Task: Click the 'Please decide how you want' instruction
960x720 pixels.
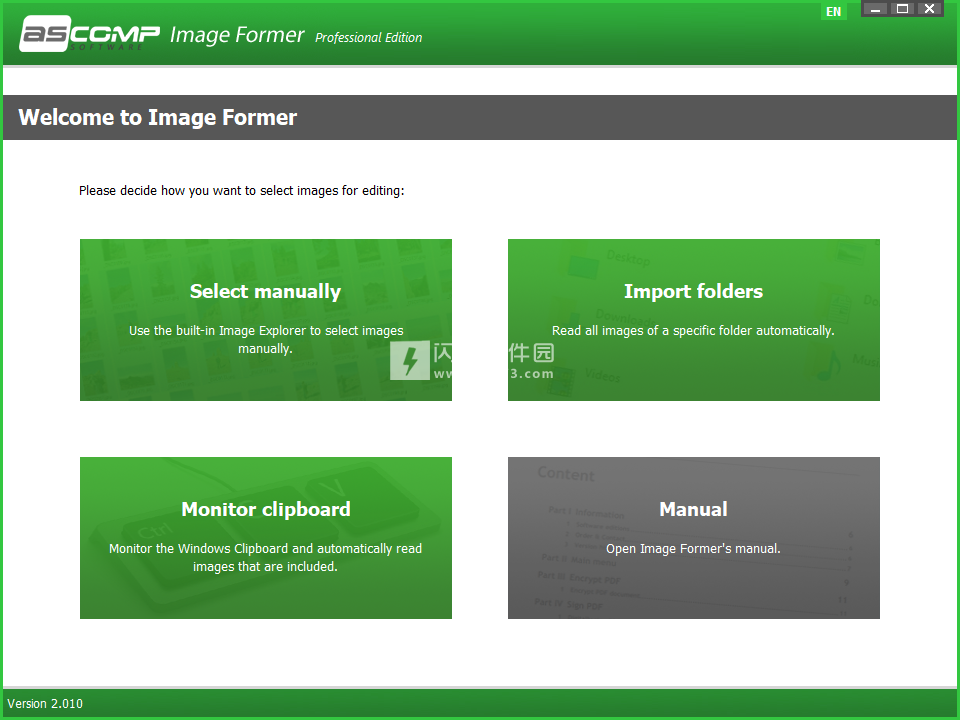Action: click(x=242, y=191)
